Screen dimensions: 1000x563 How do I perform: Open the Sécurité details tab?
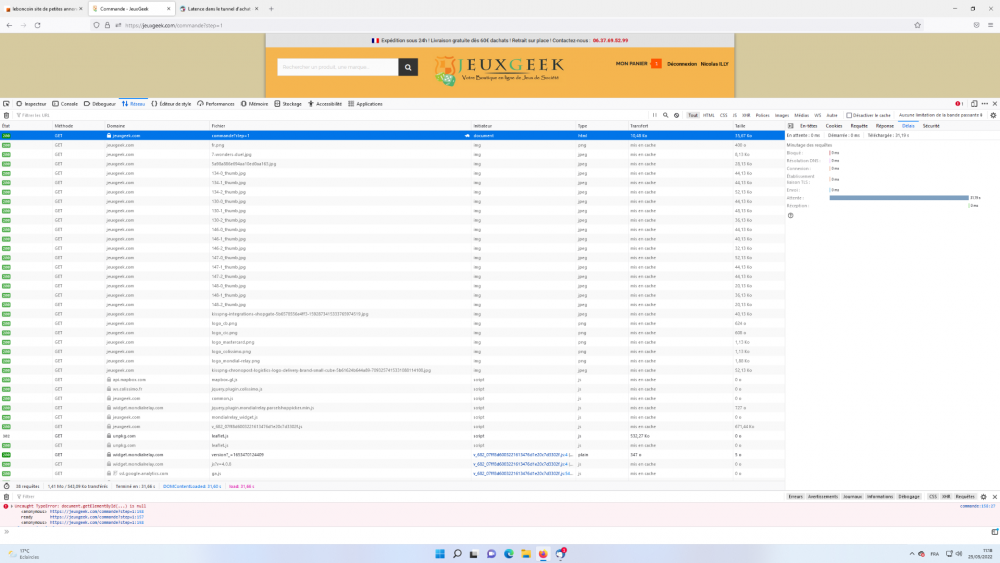pyautogui.click(x=931, y=126)
